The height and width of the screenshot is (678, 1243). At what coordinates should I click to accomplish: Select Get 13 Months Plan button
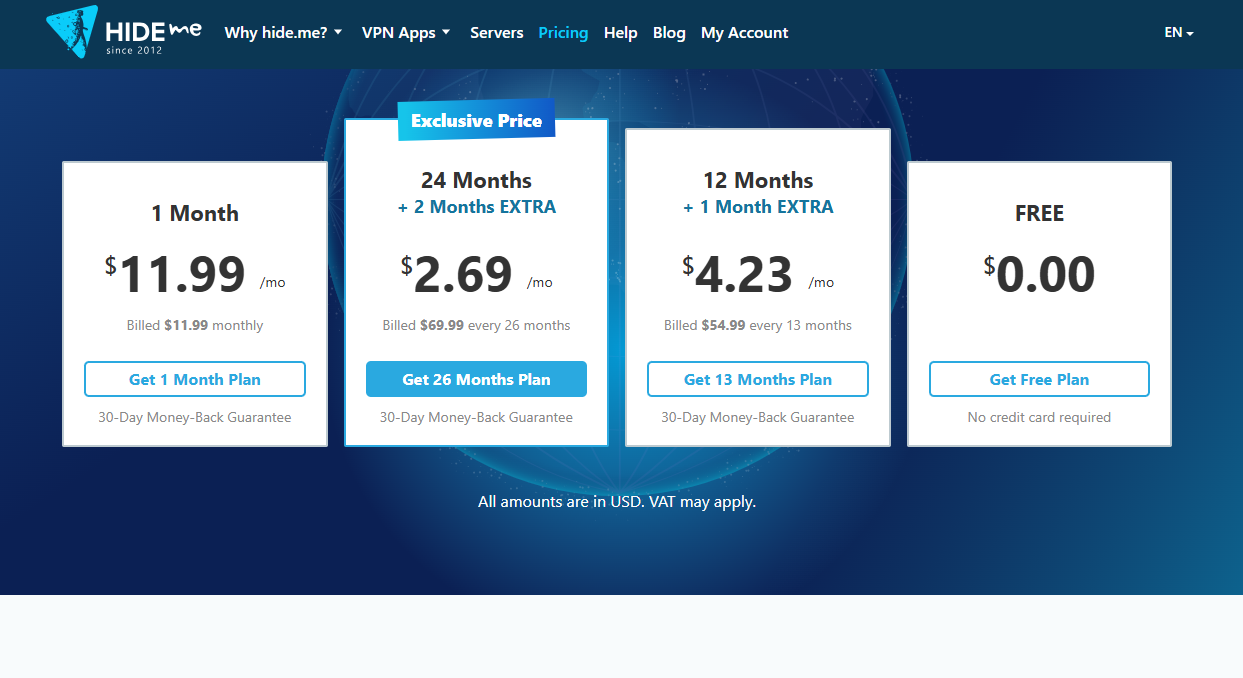tap(758, 379)
